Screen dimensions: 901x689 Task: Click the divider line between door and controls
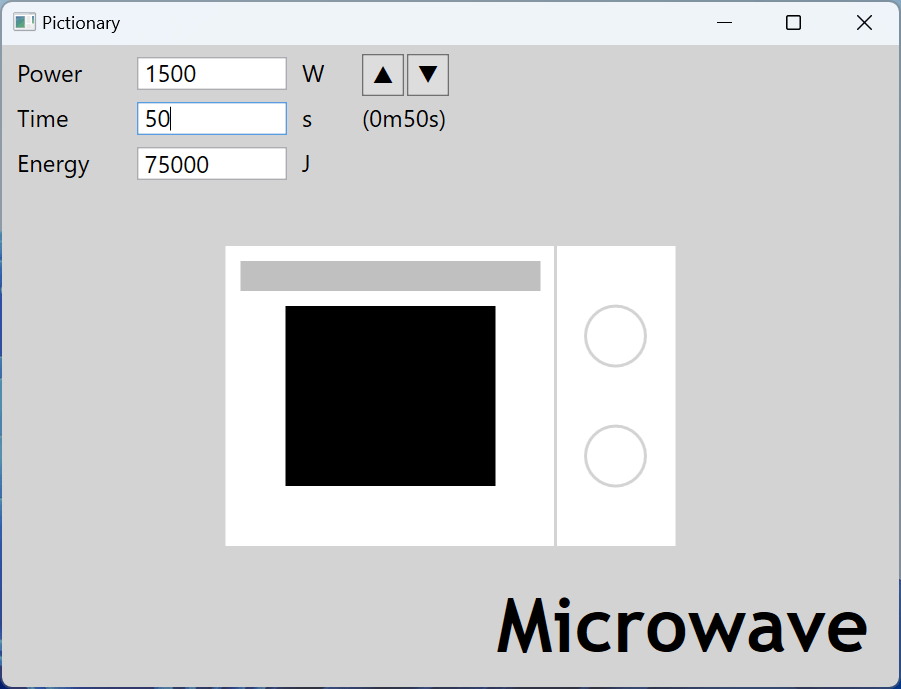[556, 395]
